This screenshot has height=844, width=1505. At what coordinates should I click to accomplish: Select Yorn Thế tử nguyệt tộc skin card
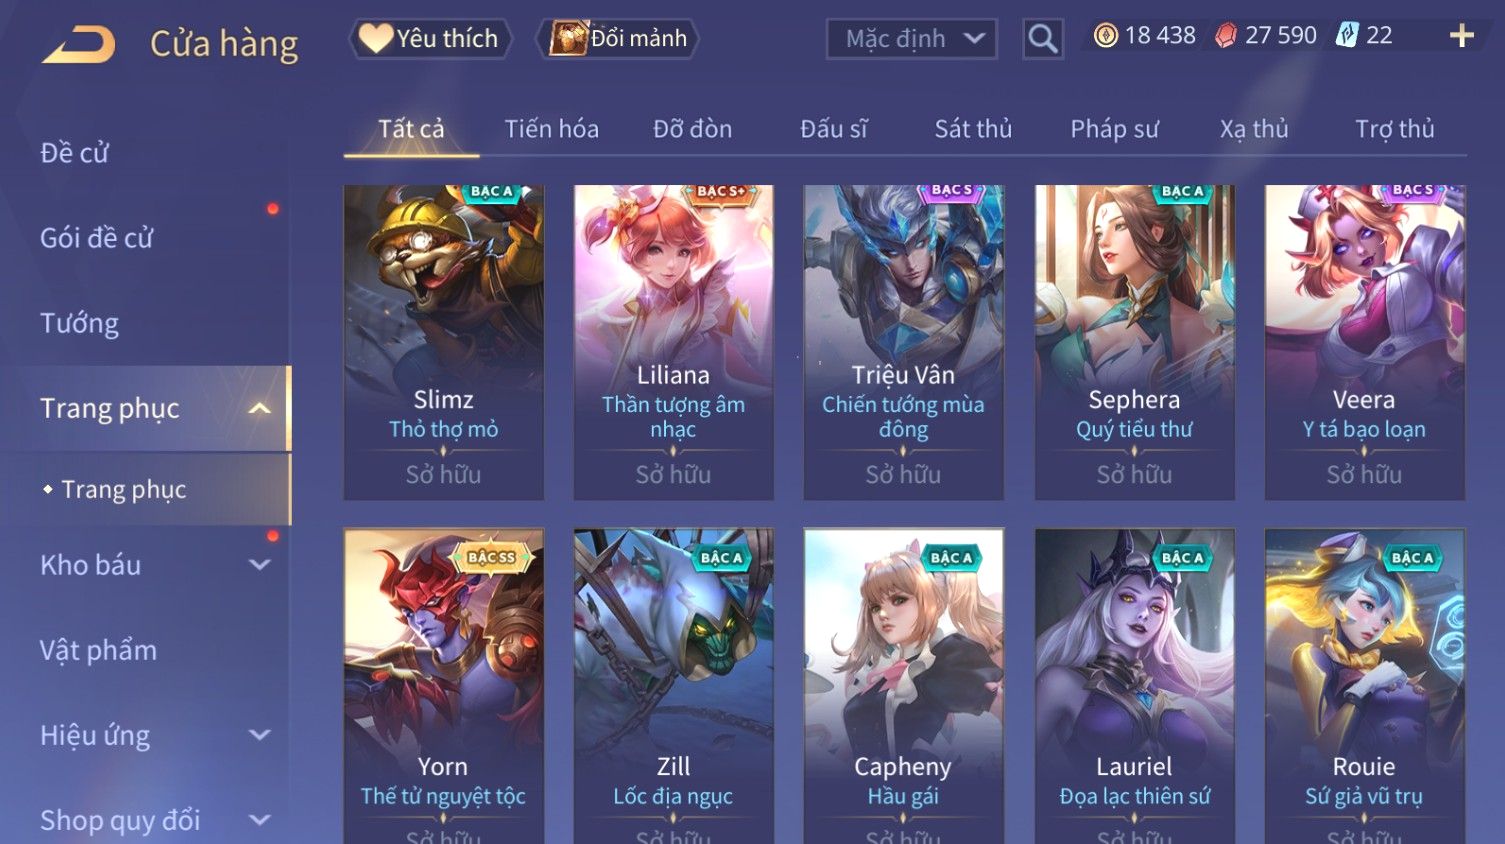coord(443,686)
